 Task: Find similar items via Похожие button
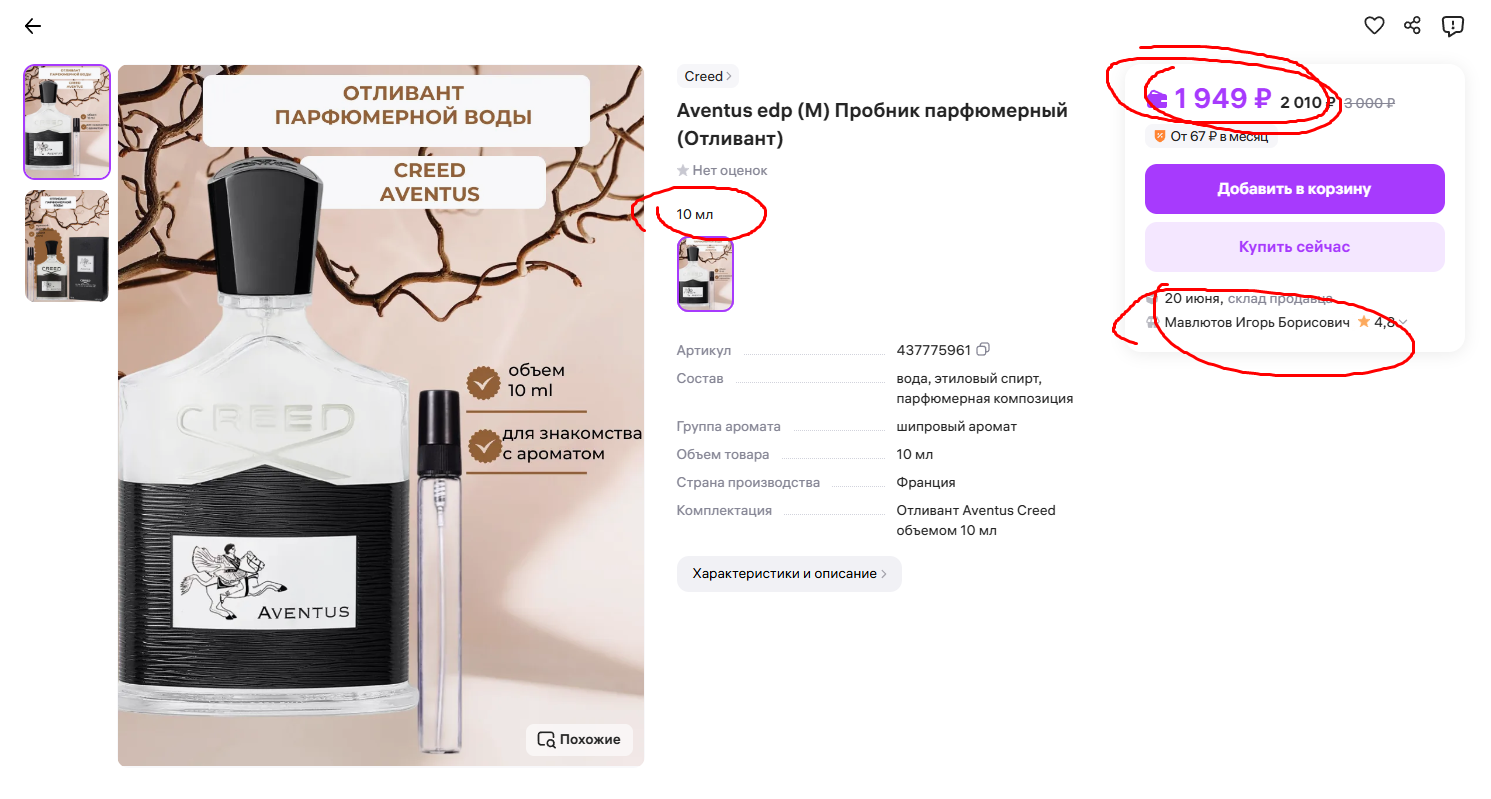coord(579,740)
